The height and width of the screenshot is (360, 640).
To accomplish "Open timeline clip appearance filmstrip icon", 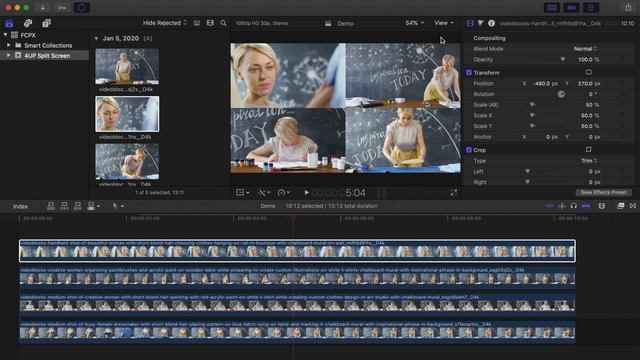I will (602, 206).
